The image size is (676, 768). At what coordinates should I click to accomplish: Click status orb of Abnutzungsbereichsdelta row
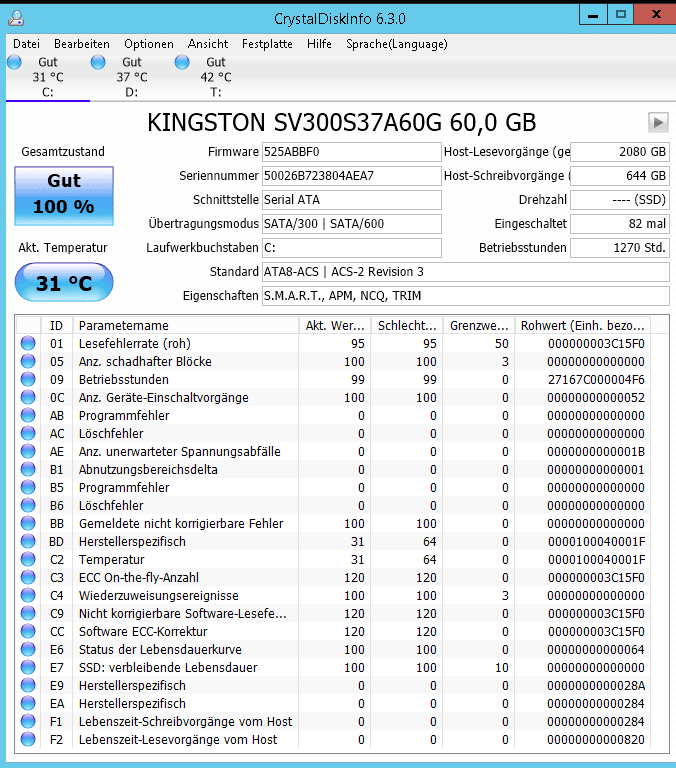tap(28, 469)
